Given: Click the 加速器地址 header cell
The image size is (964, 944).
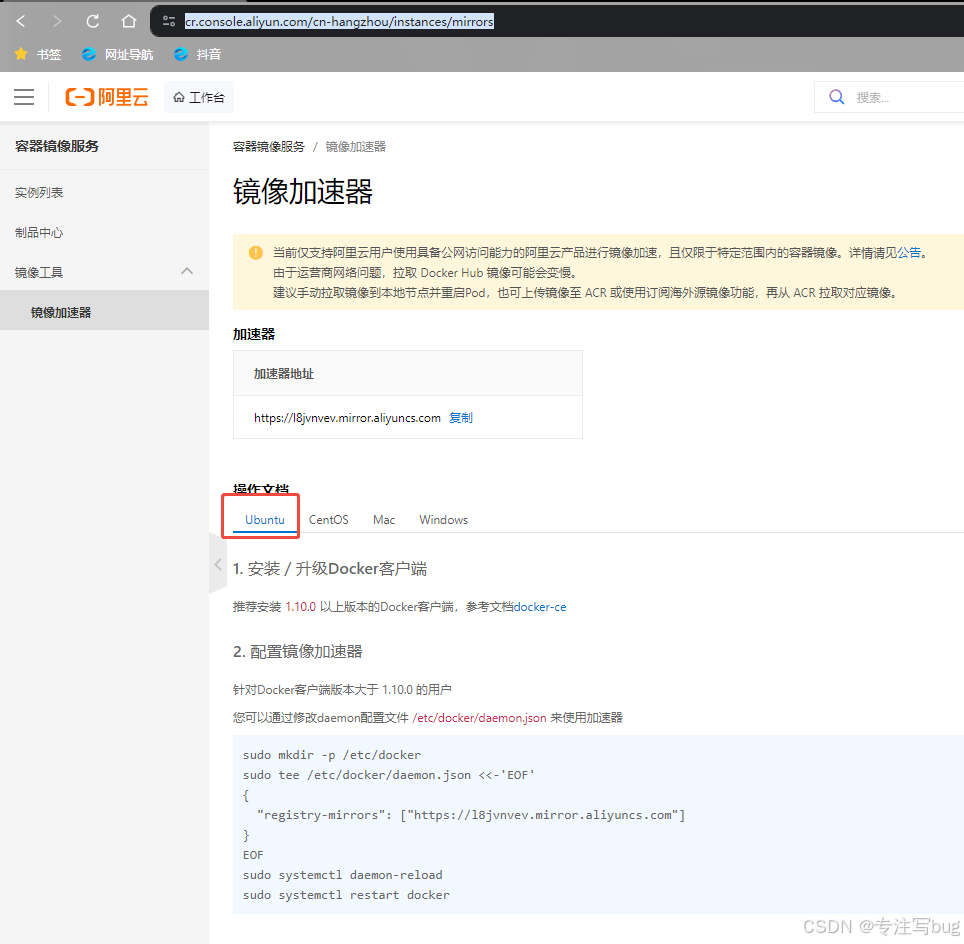Looking at the screenshot, I should (408, 373).
